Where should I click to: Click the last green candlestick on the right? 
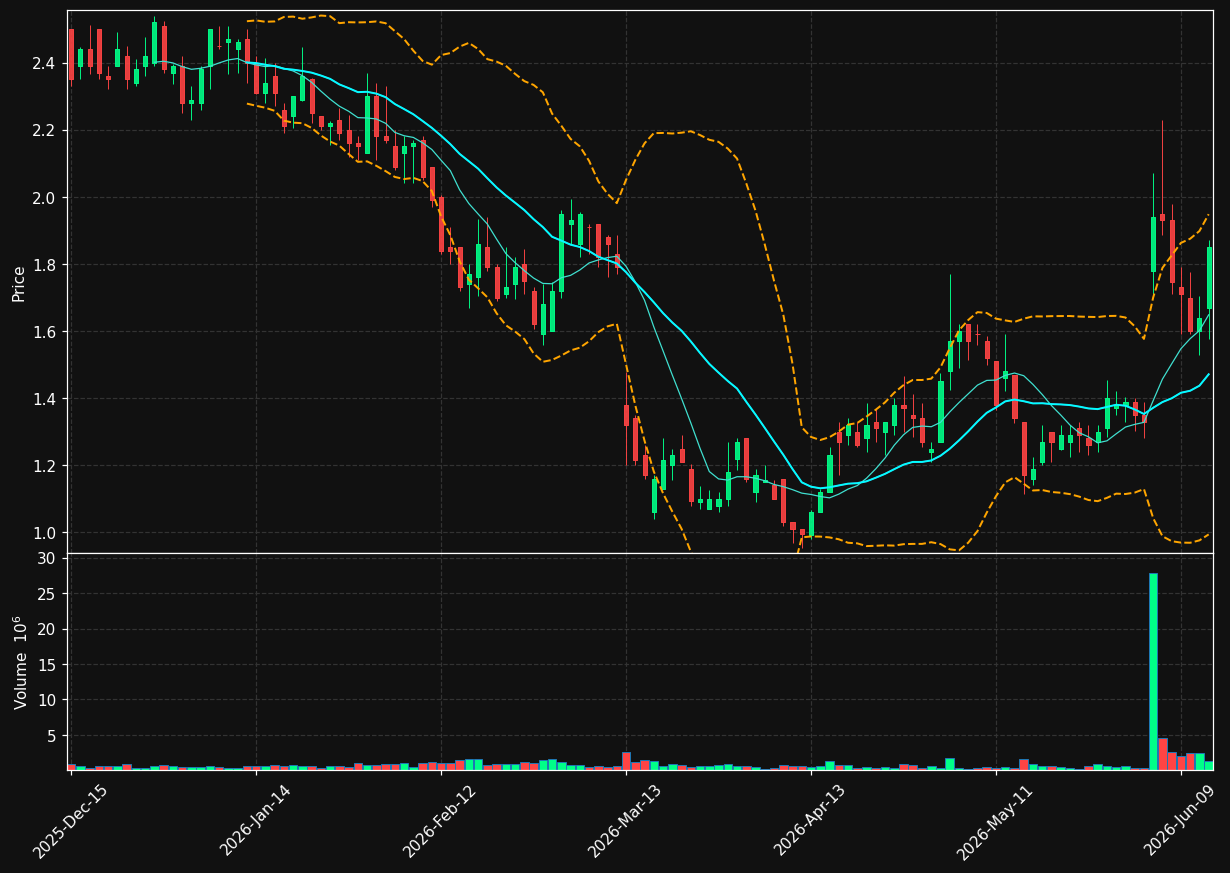[1209, 278]
